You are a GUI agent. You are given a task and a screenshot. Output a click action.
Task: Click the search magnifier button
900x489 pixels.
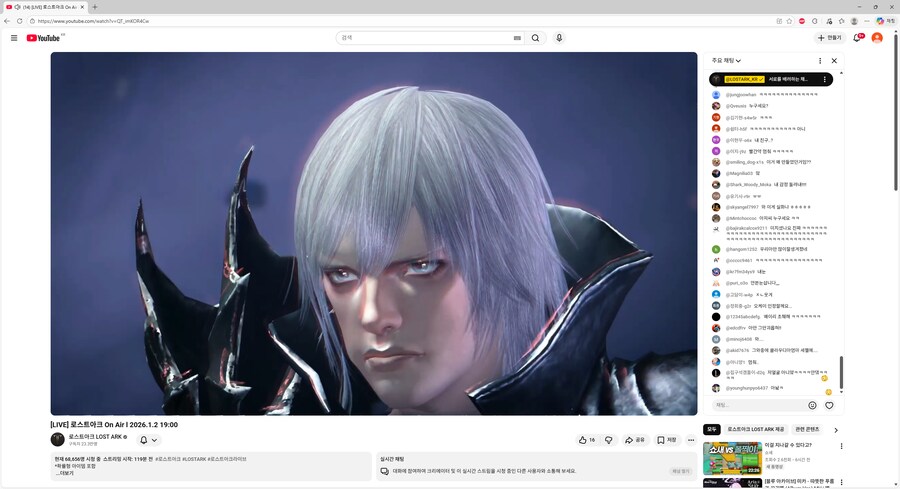(x=535, y=38)
